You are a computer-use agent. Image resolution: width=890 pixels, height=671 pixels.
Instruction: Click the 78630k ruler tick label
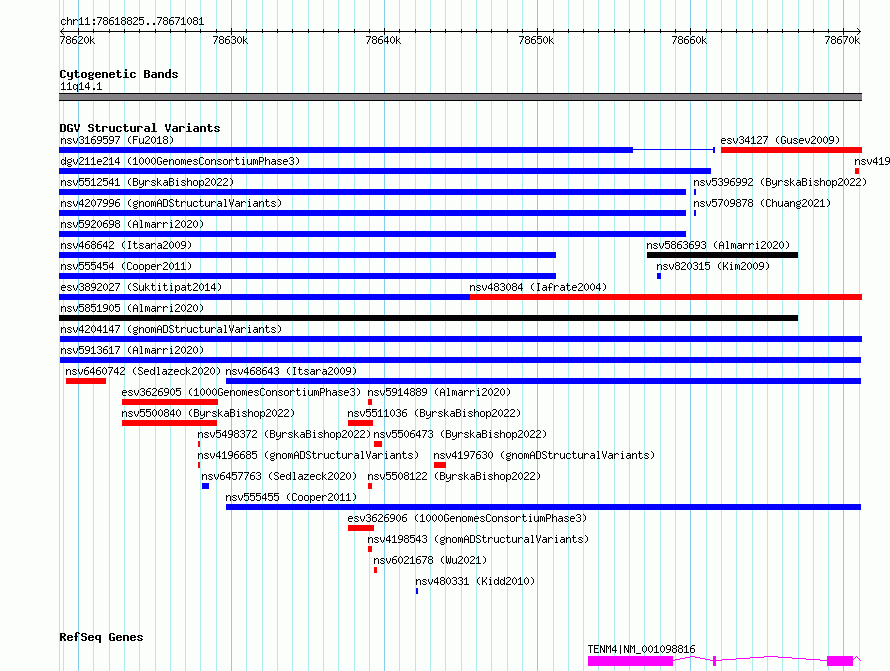tap(230, 40)
